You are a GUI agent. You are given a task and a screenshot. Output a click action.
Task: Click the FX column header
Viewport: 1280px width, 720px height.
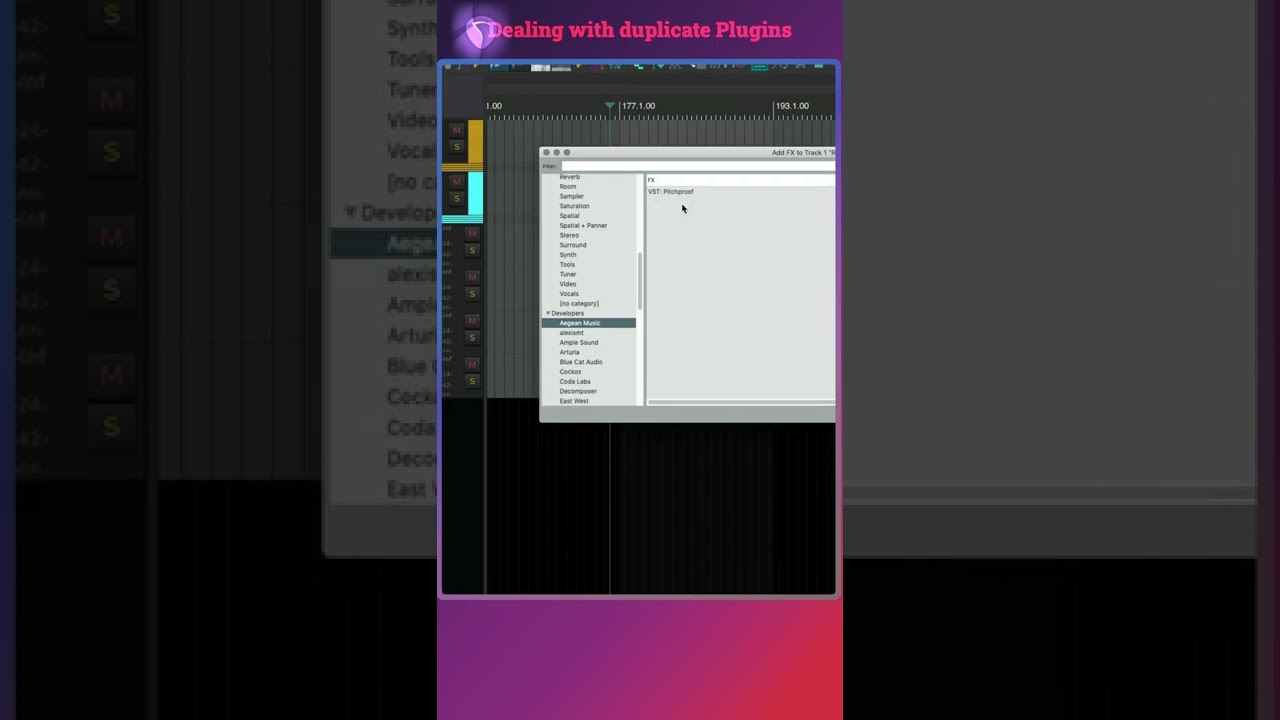point(740,180)
